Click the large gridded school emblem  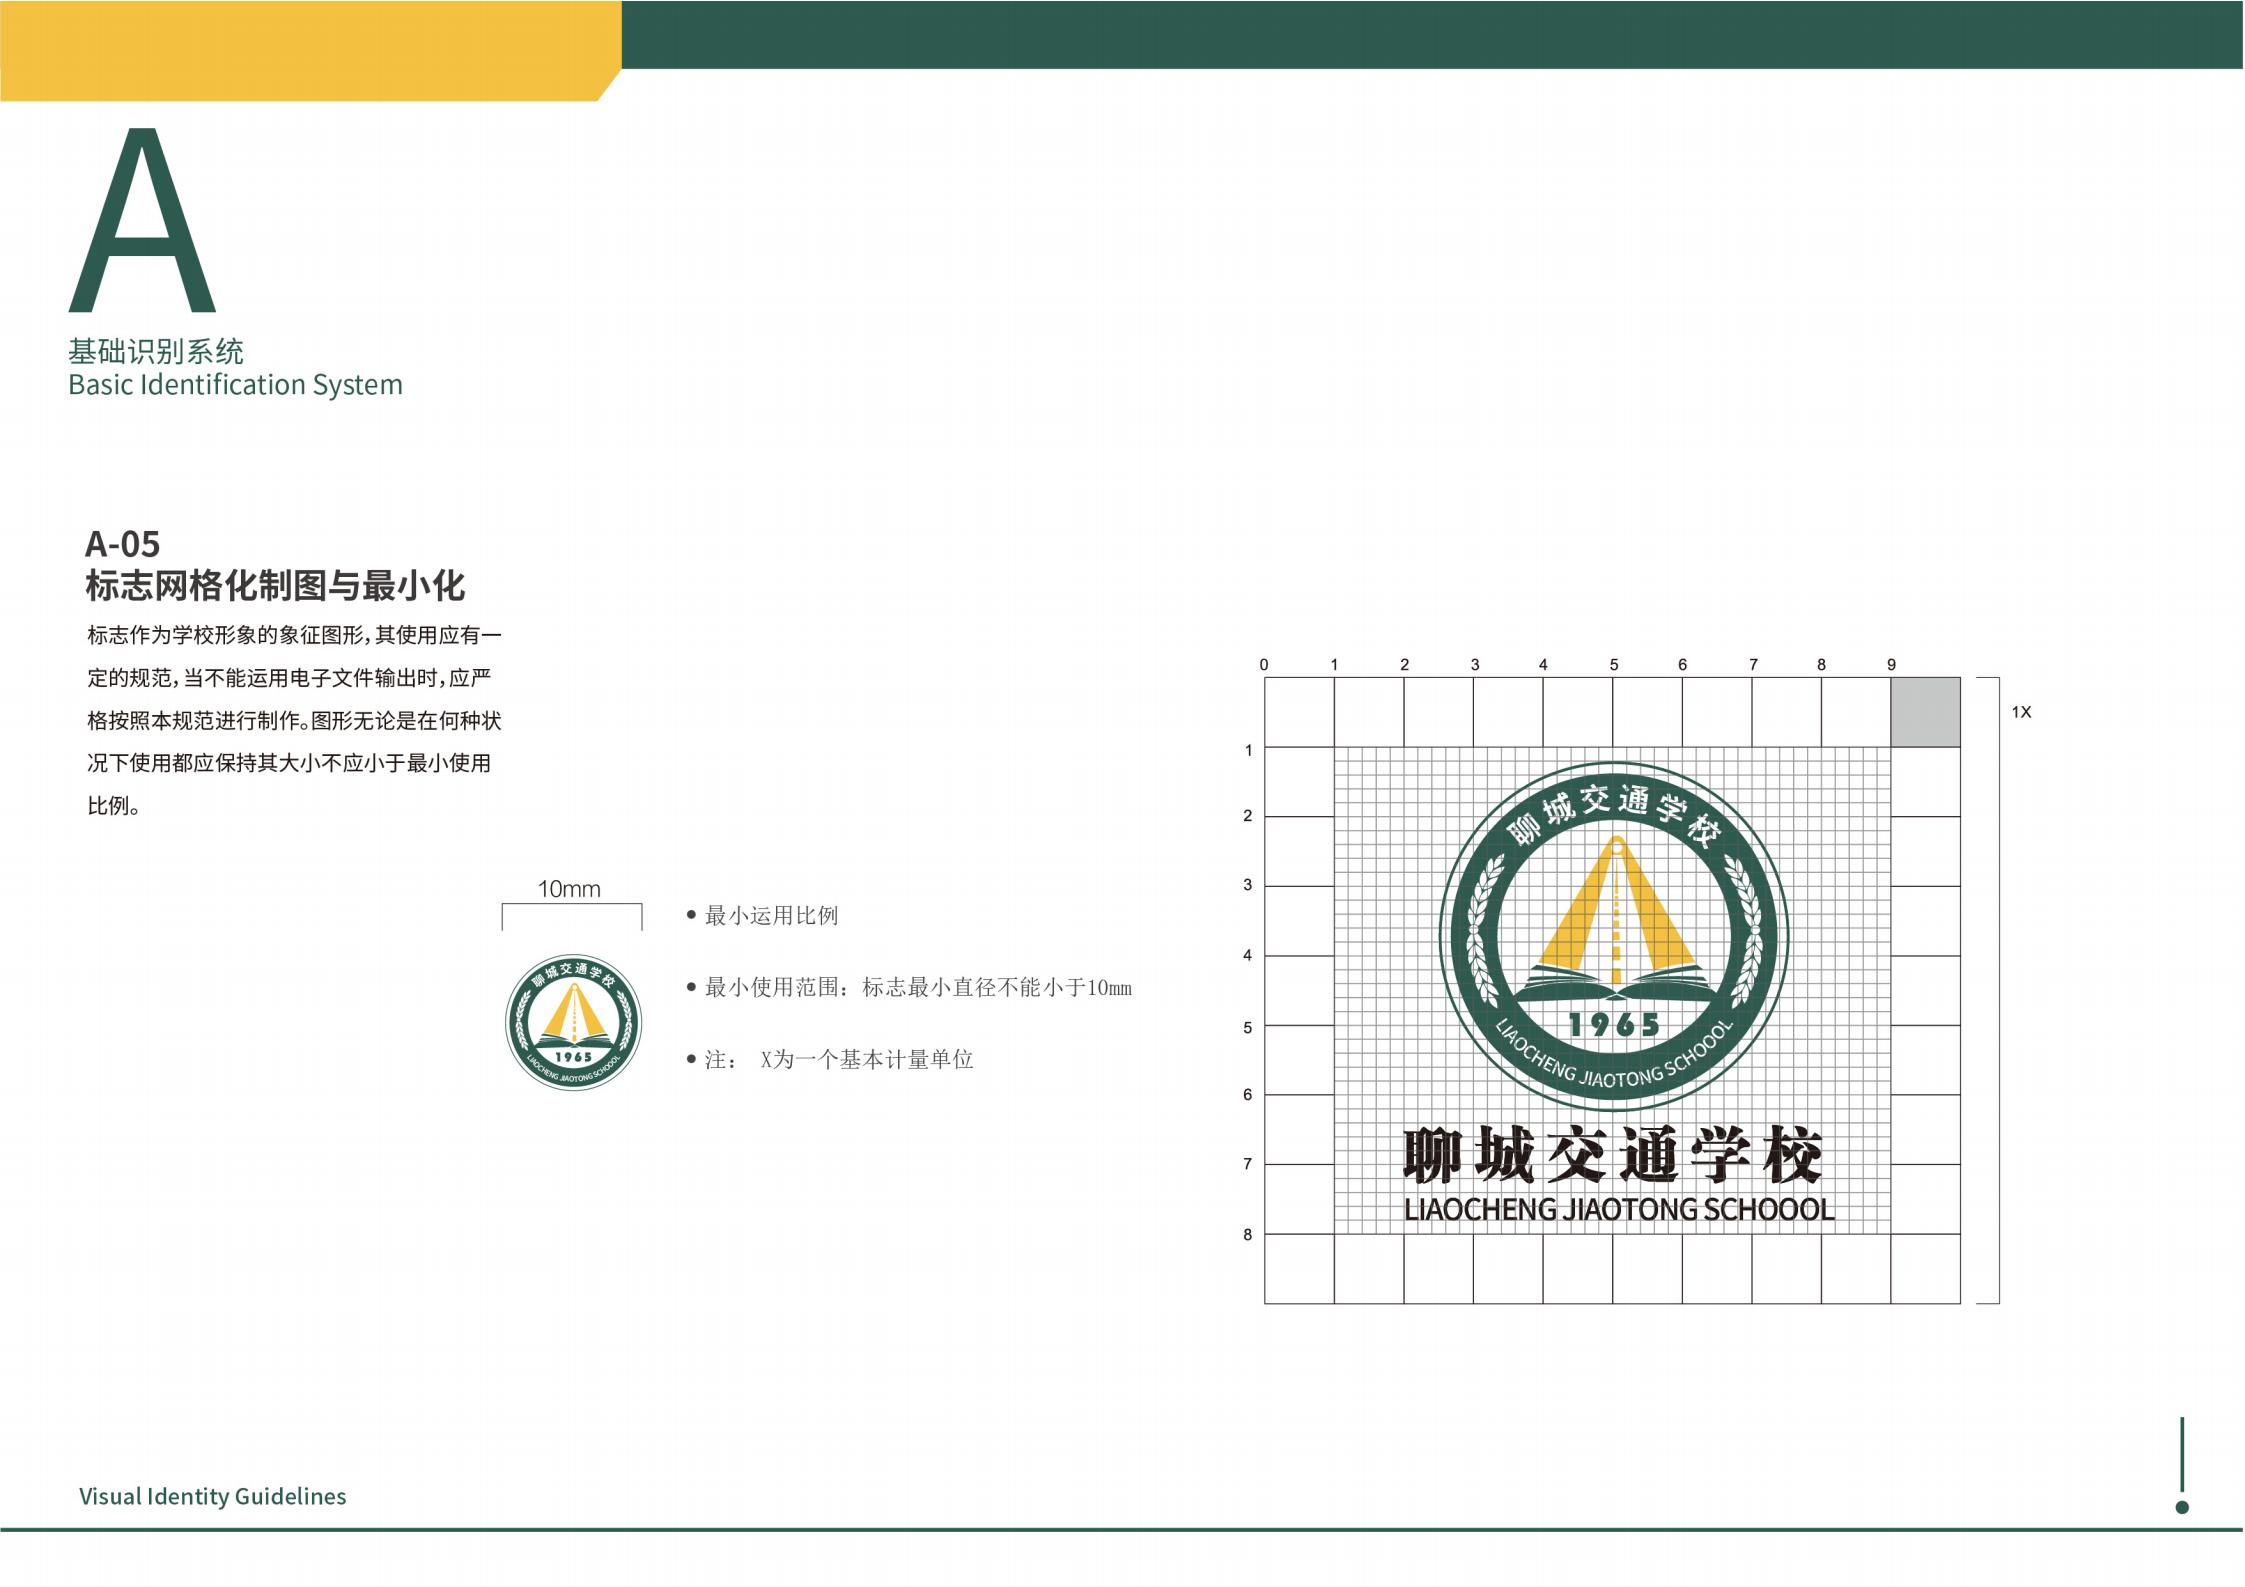[1613, 936]
